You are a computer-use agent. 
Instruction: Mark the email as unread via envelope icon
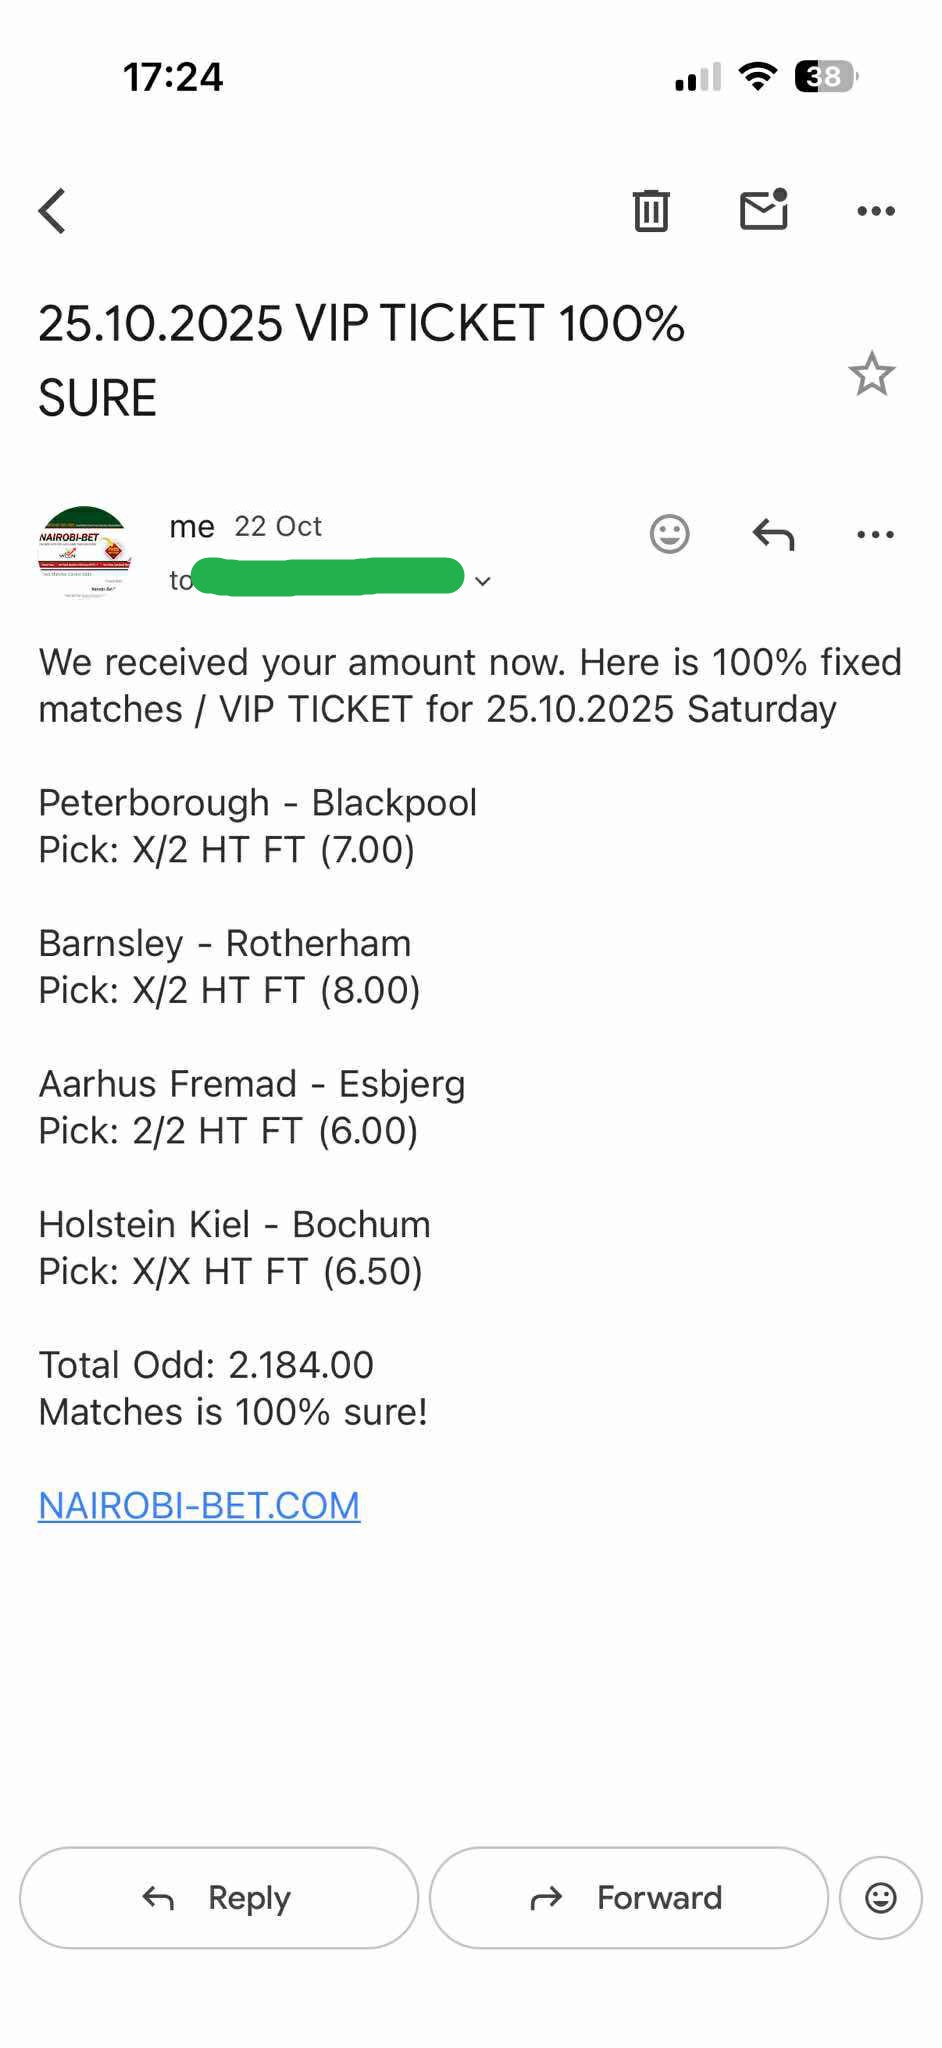[763, 210]
